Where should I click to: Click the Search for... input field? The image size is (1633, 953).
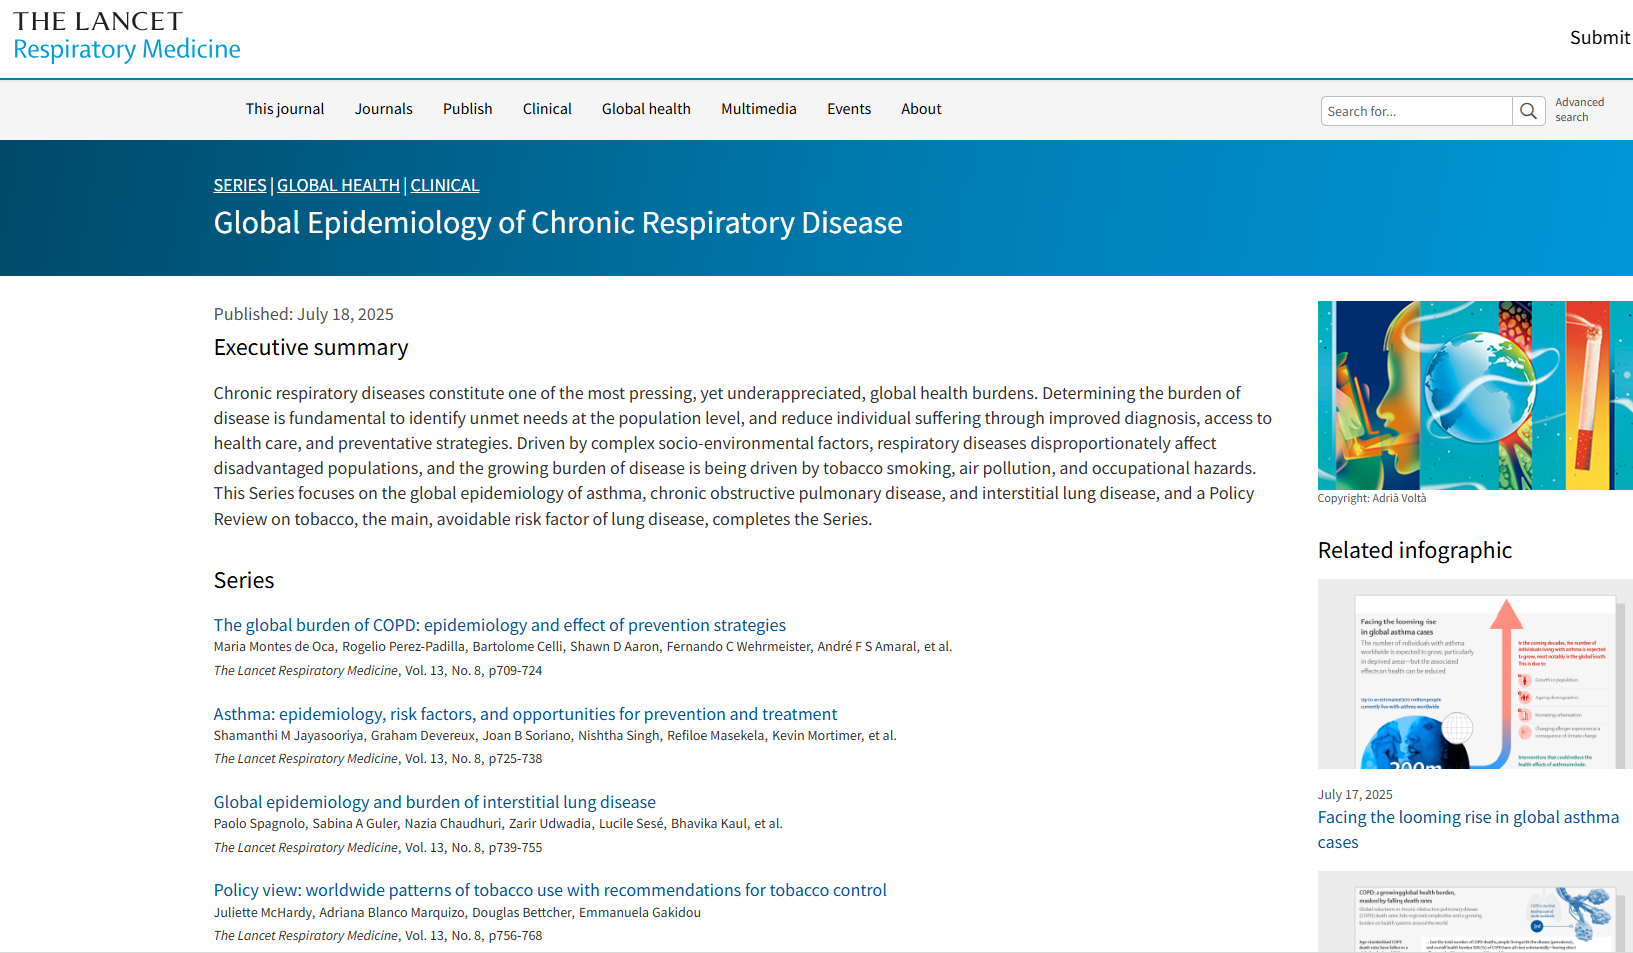(1415, 111)
